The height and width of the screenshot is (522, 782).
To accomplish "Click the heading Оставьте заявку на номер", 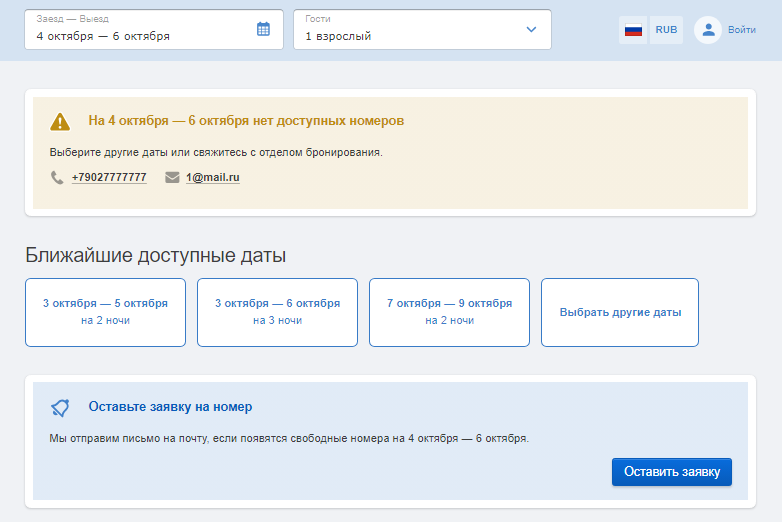I will click(x=170, y=407).
